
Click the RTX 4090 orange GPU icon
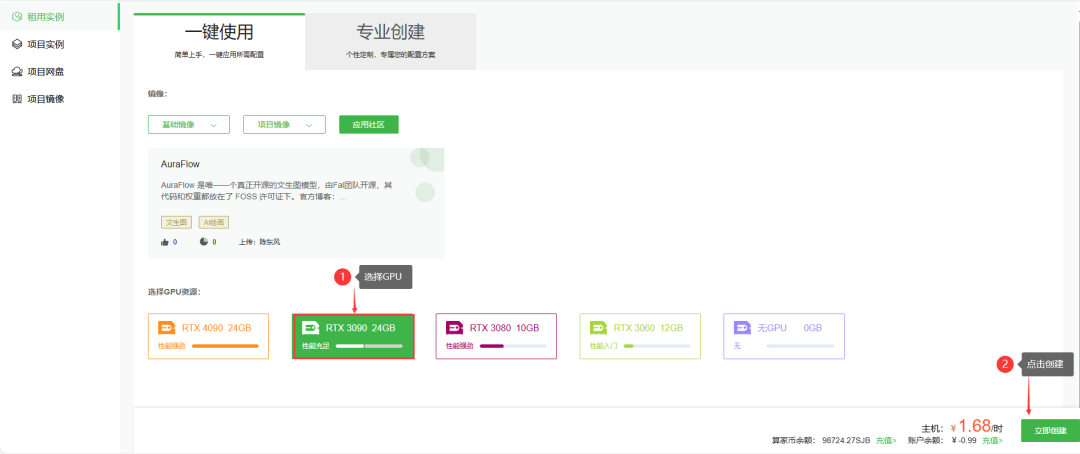pyautogui.click(x=167, y=328)
